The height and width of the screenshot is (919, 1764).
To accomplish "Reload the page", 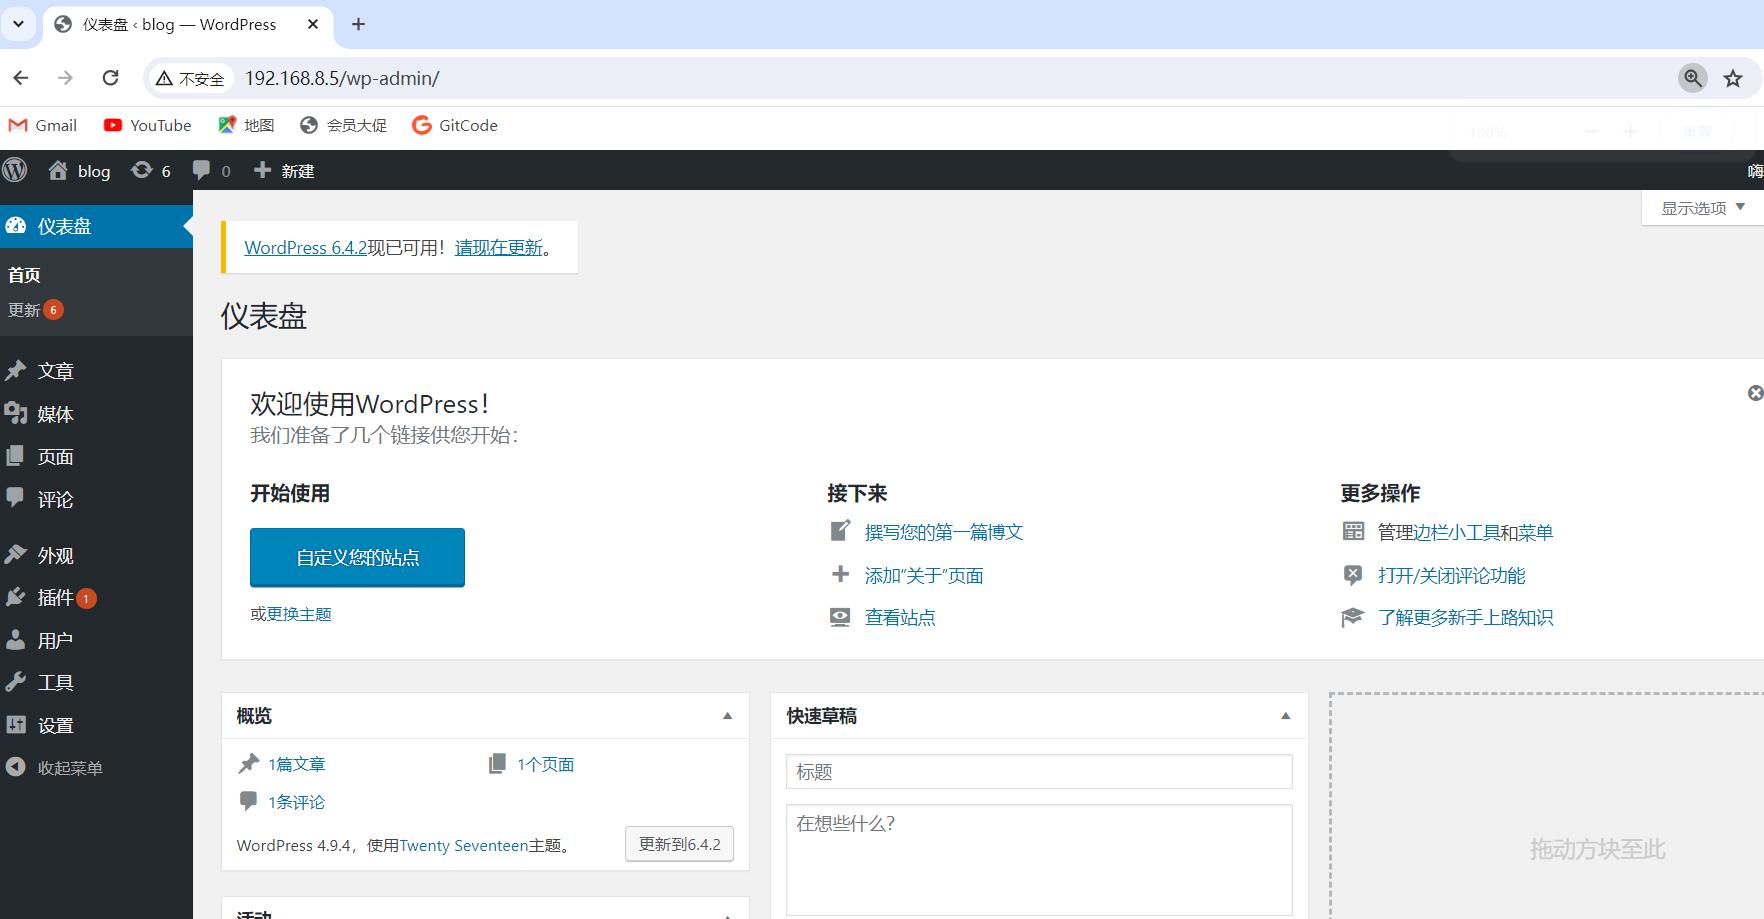I will pos(110,78).
